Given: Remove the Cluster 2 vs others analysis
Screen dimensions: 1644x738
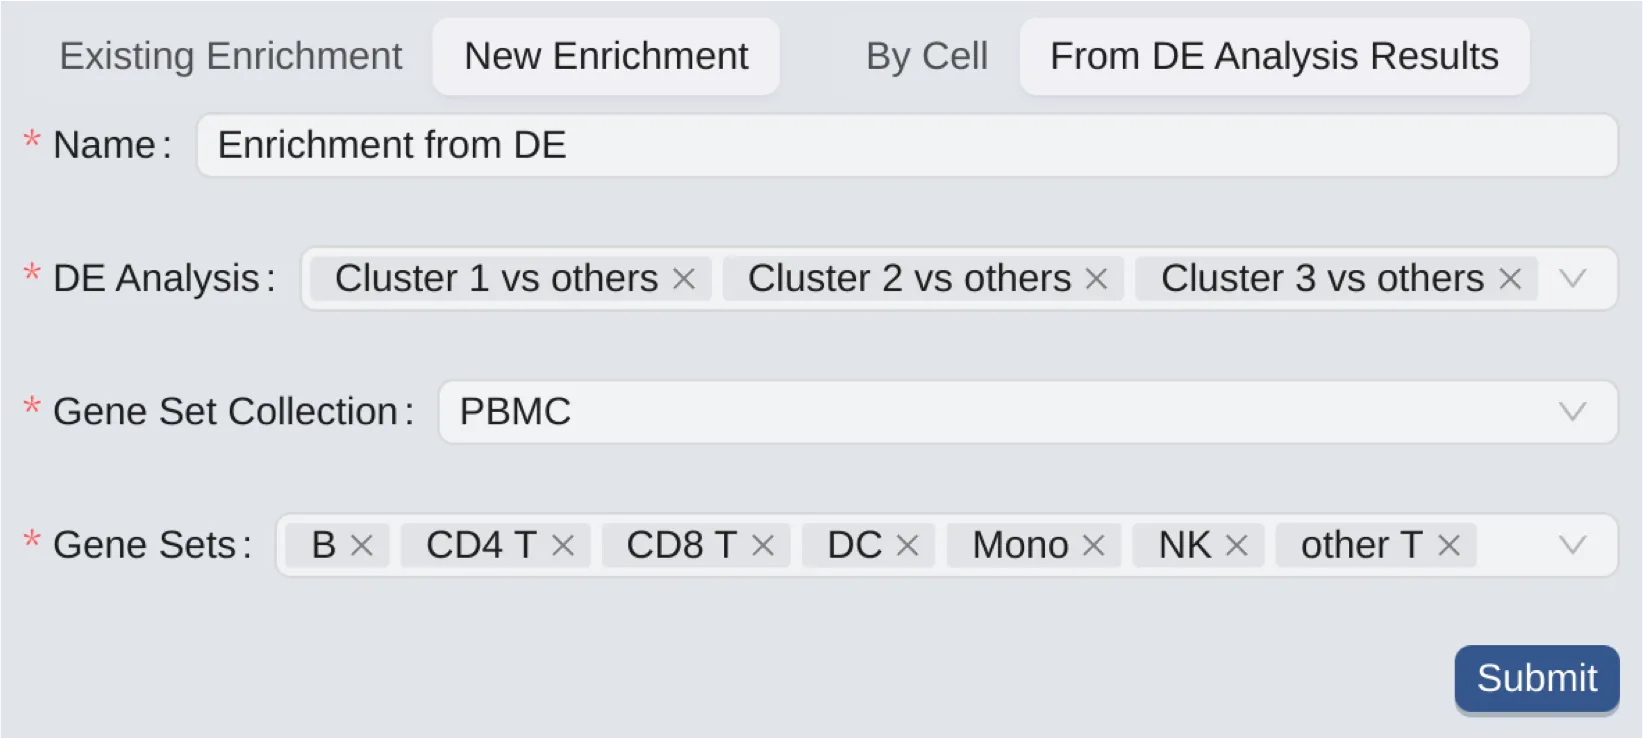Looking at the screenshot, I should coord(1097,279).
